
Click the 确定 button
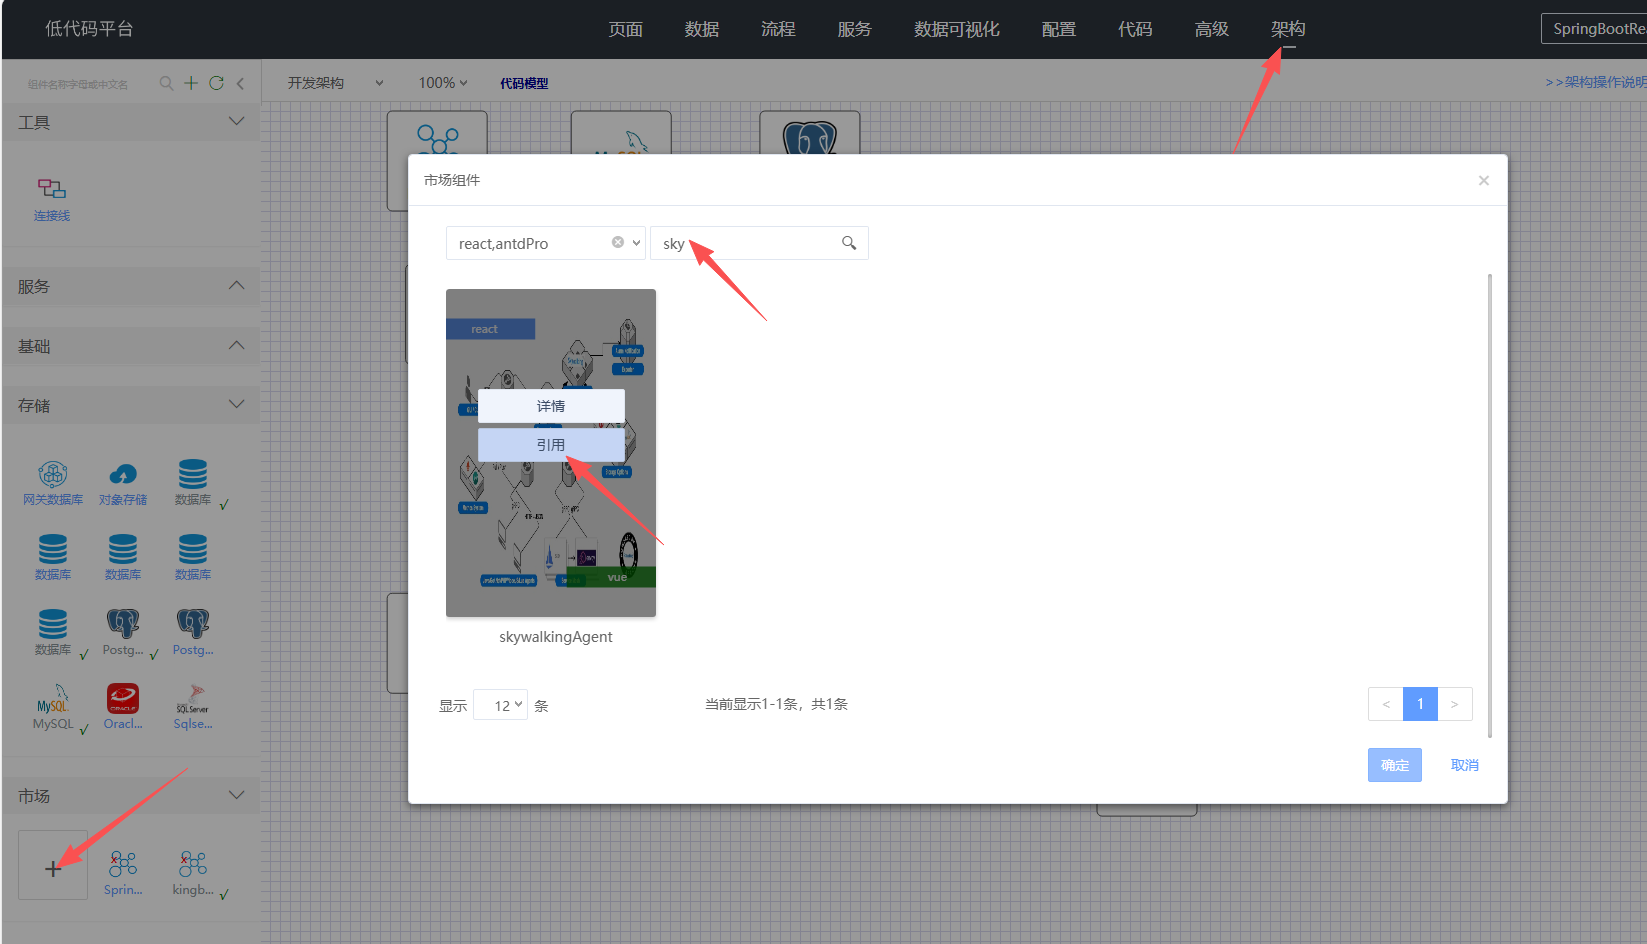point(1394,765)
